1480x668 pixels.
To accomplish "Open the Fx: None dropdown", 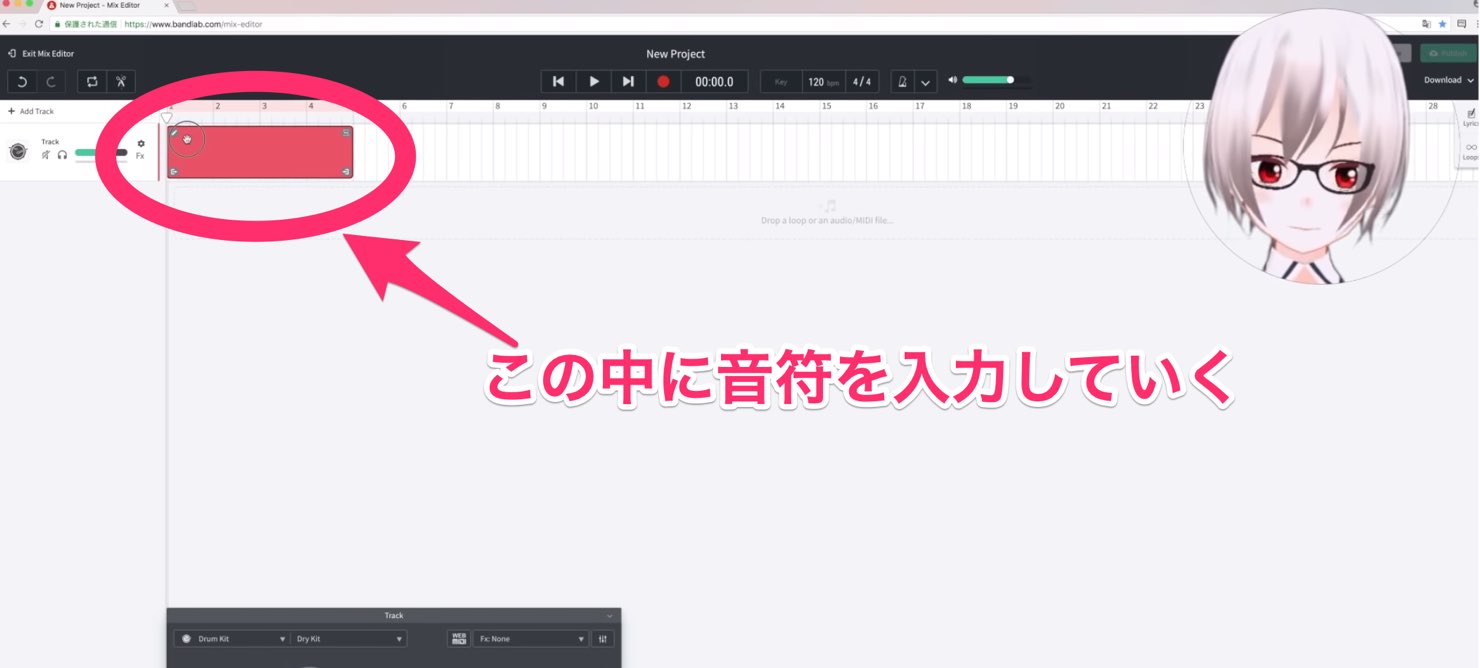I will [x=530, y=639].
